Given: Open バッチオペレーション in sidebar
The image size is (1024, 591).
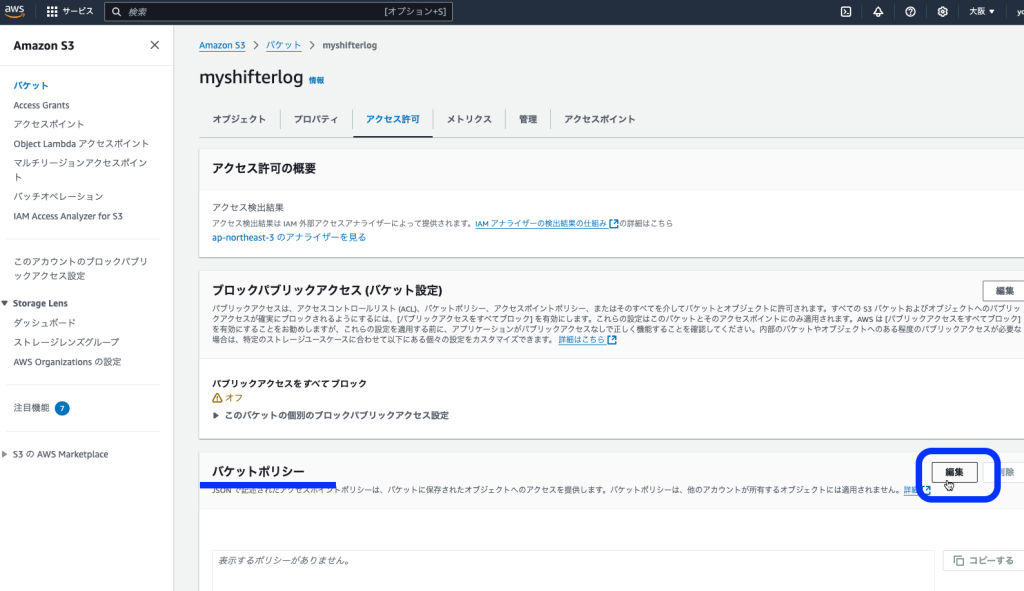Looking at the screenshot, I should point(58,197).
